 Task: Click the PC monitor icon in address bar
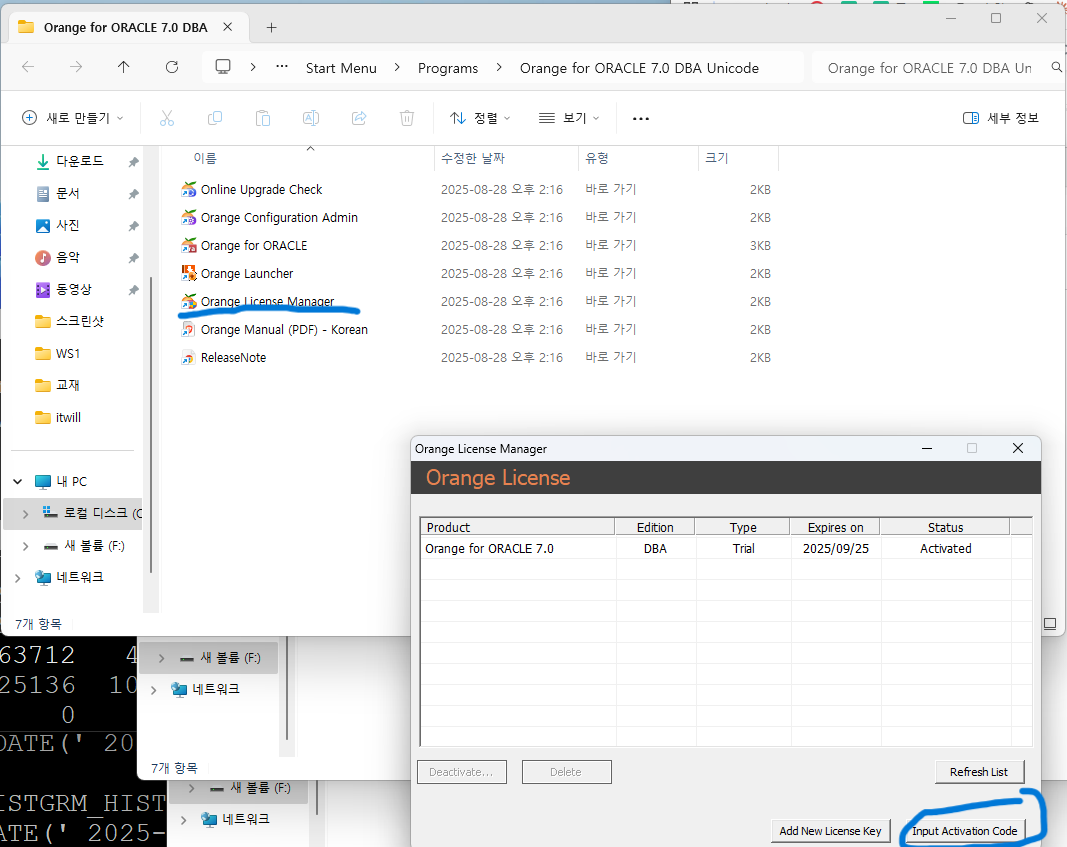tap(223, 67)
